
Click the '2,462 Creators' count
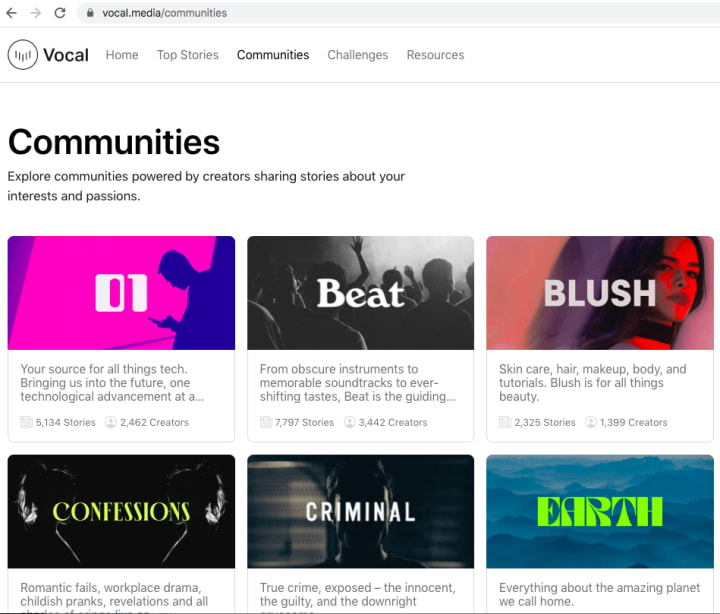click(154, 422)
